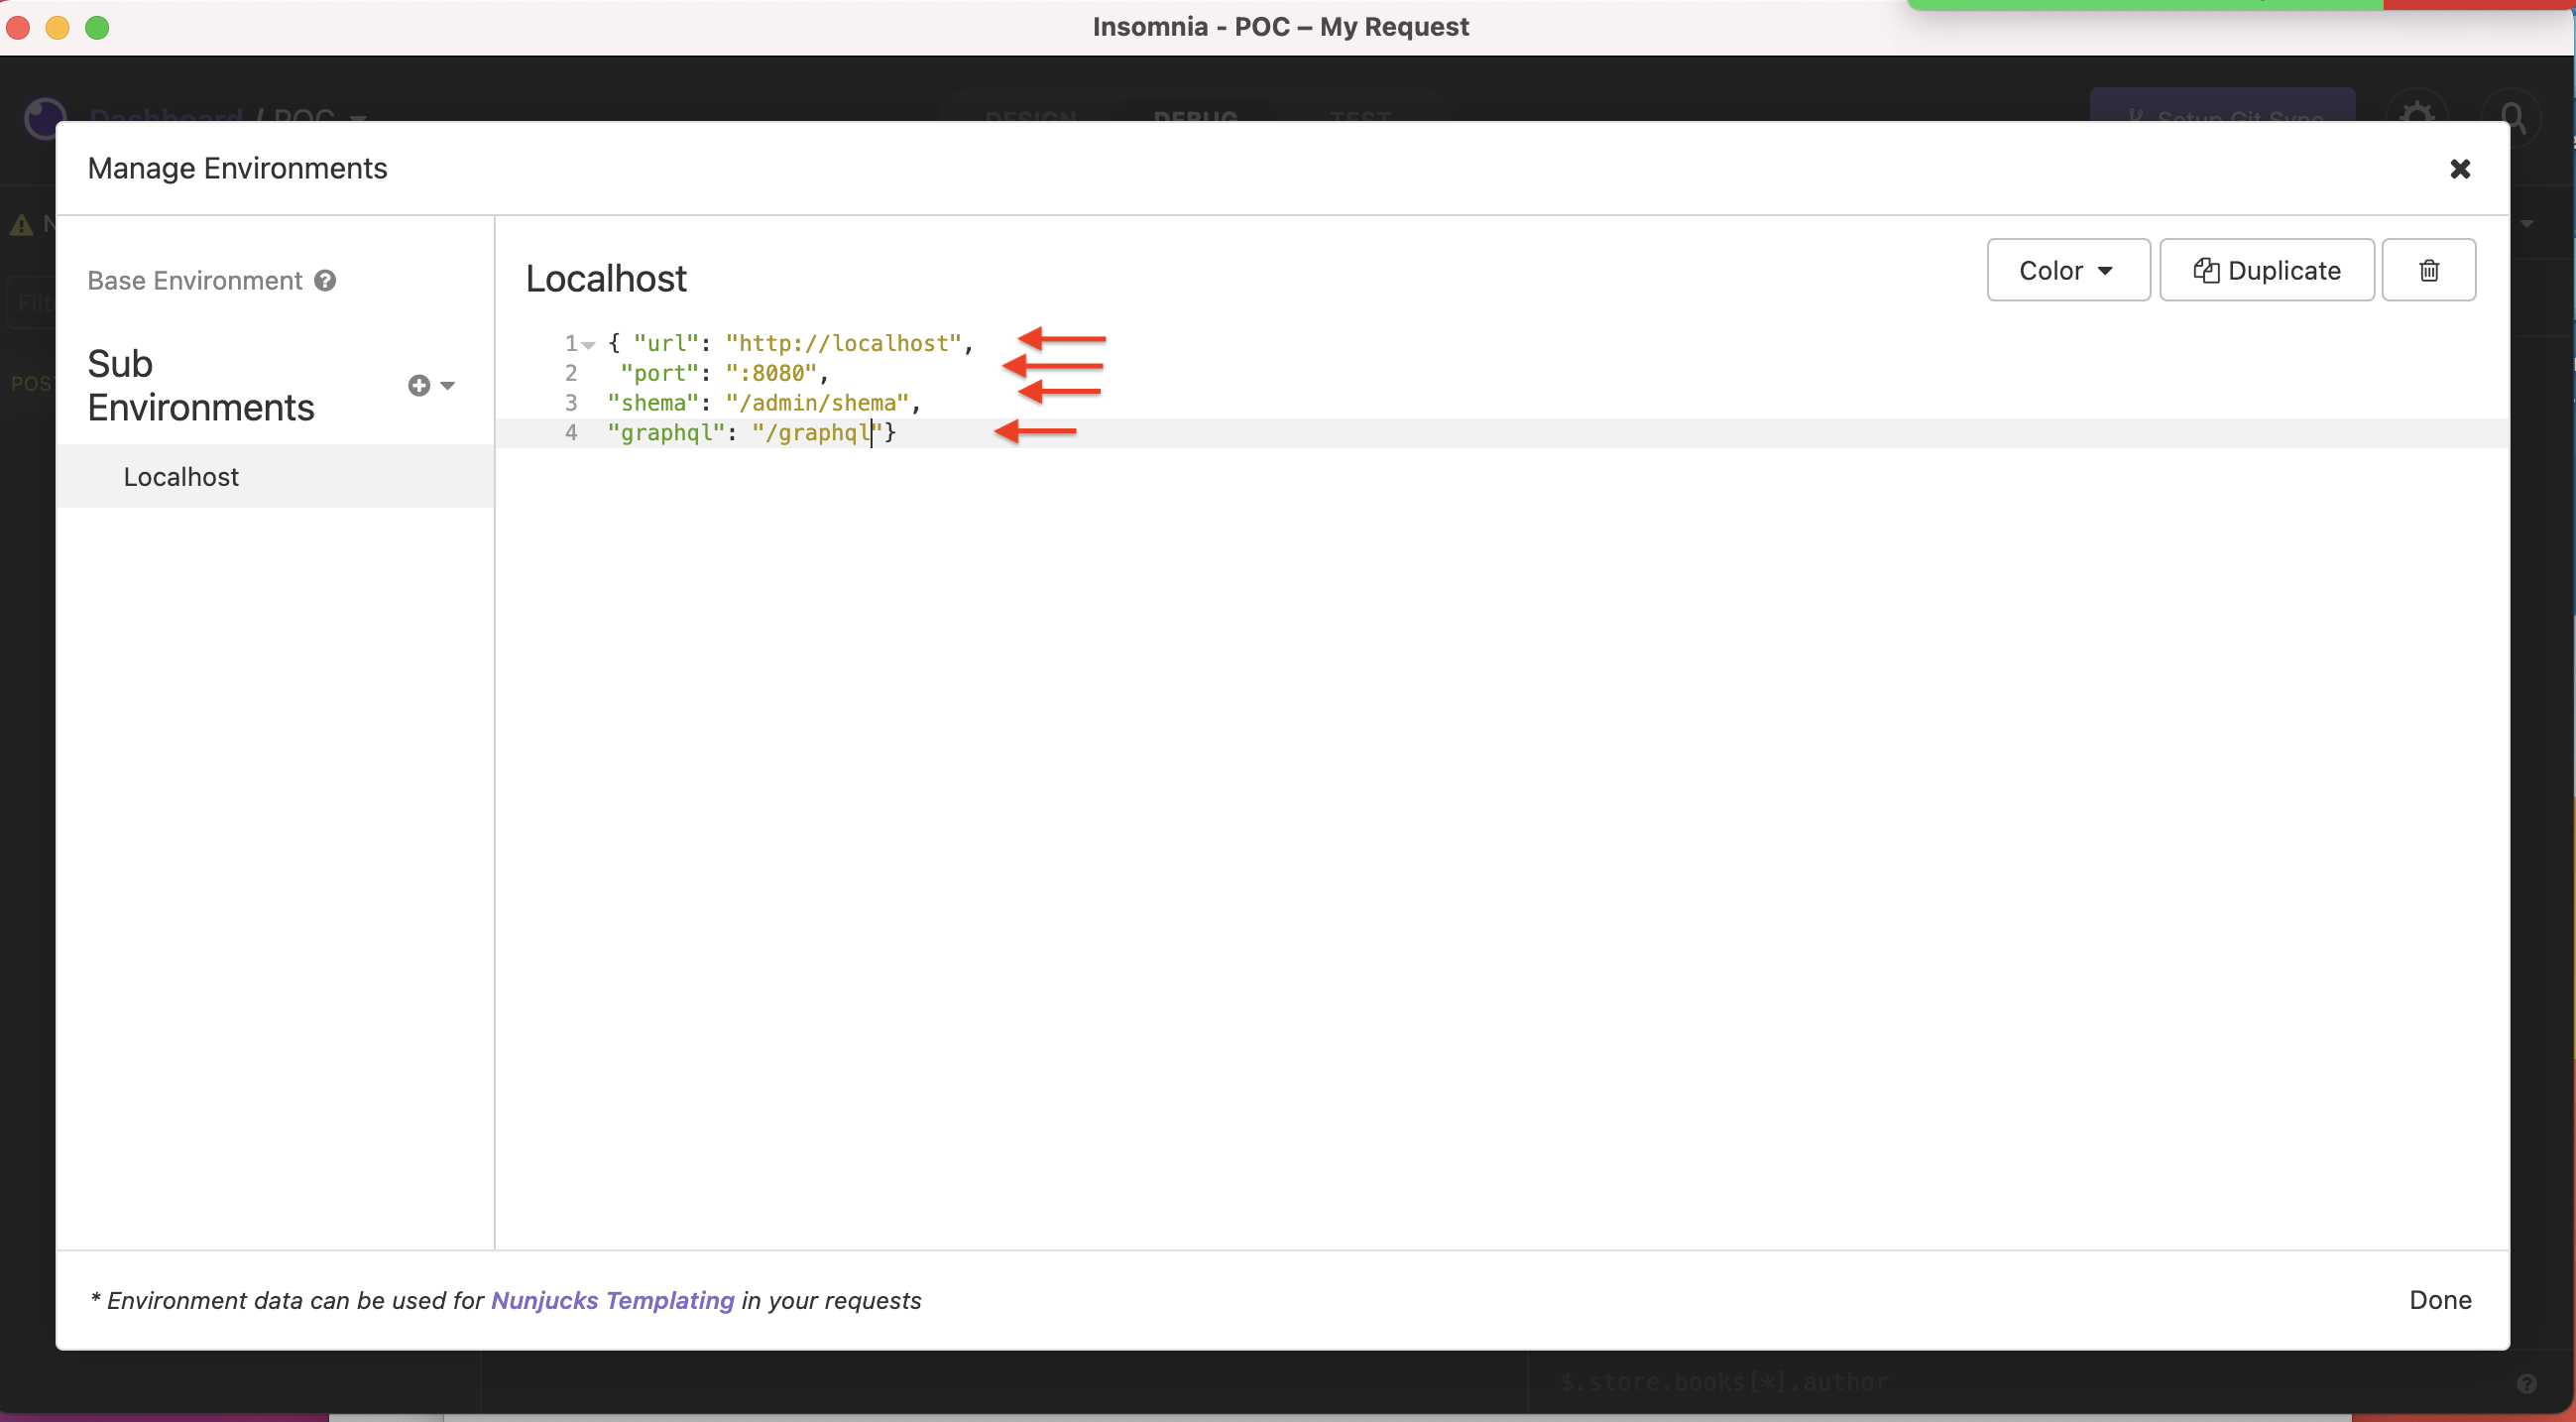
Task: Duplicate the Localhost environment
Action: click(x=2267, y=269)
